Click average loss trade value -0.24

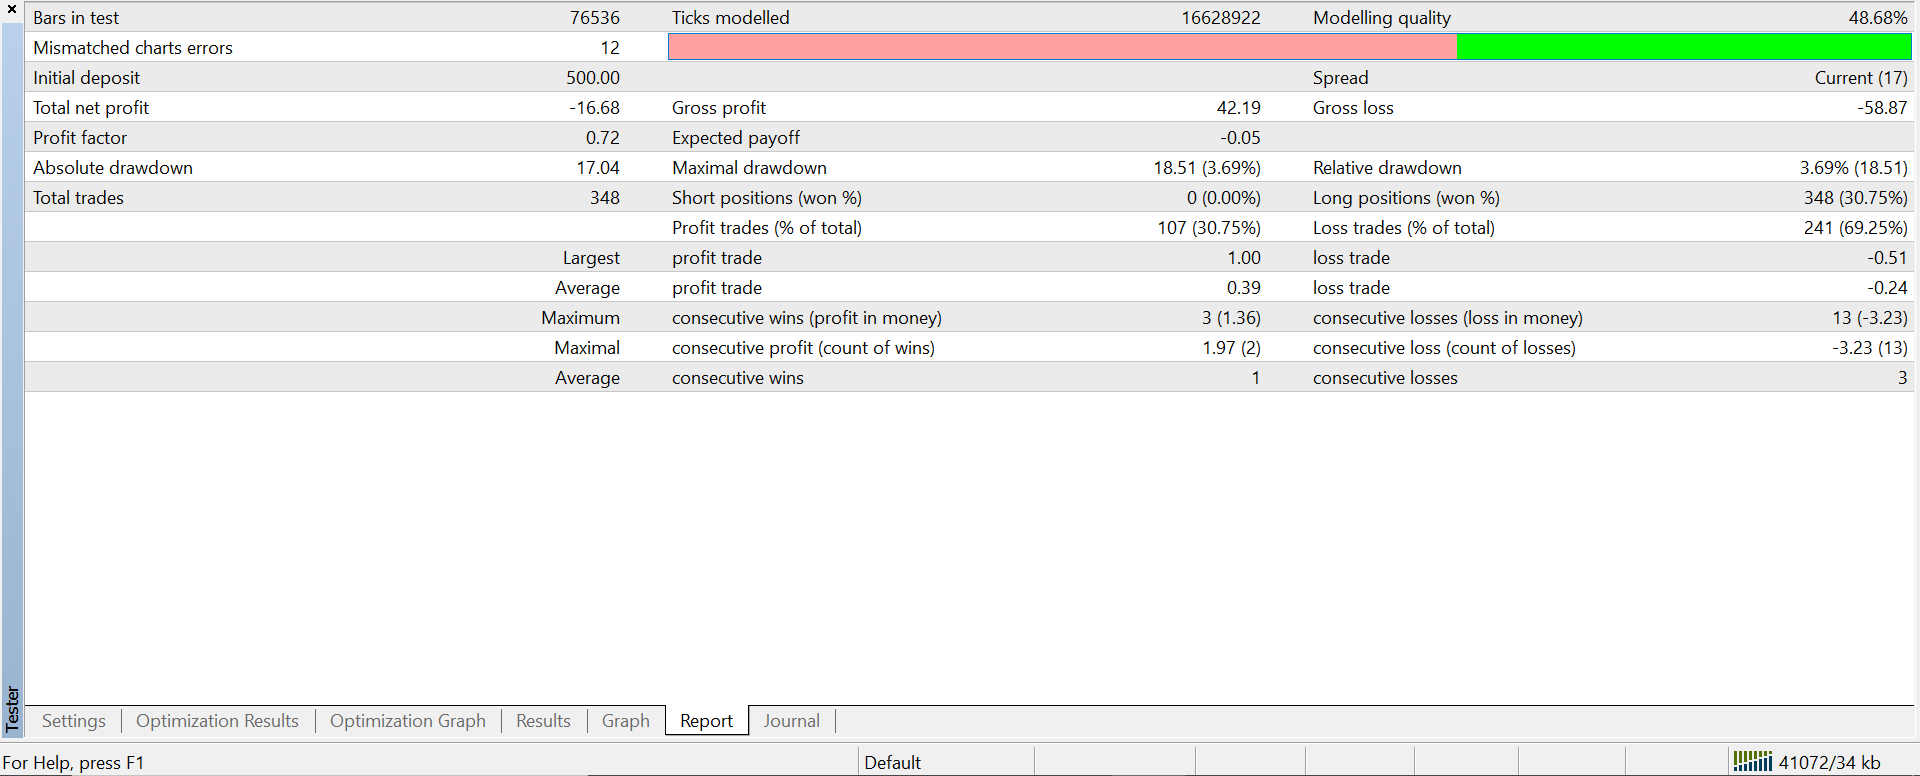(1887, 288)
